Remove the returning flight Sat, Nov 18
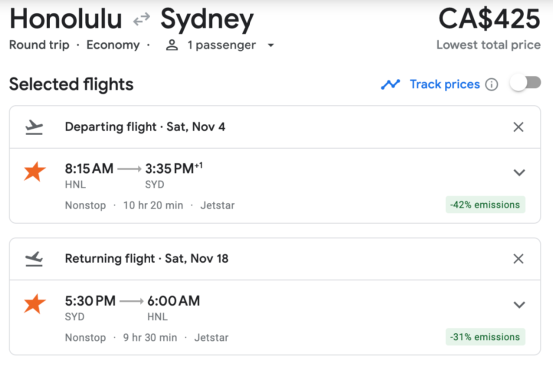This screenshot has width=553, height=367. point(518,259)
